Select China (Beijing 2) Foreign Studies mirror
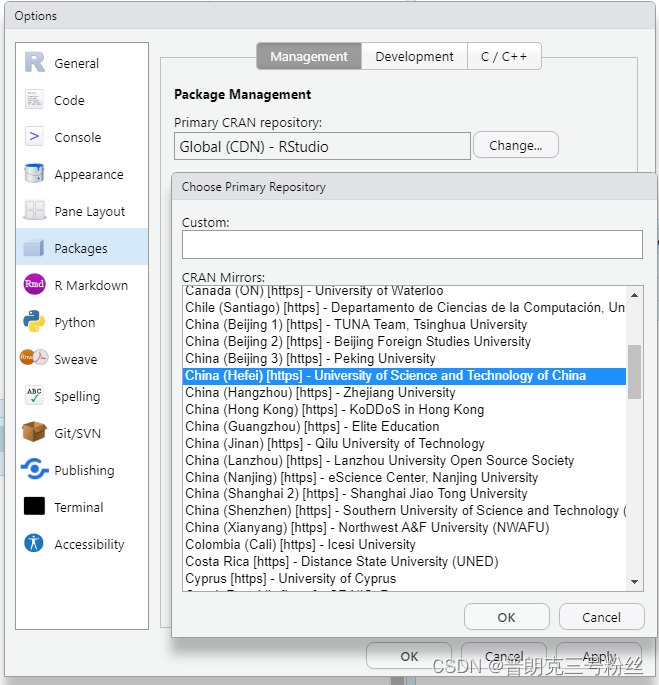The width and height of the screenshot is (659, 685). coord(404,342)
